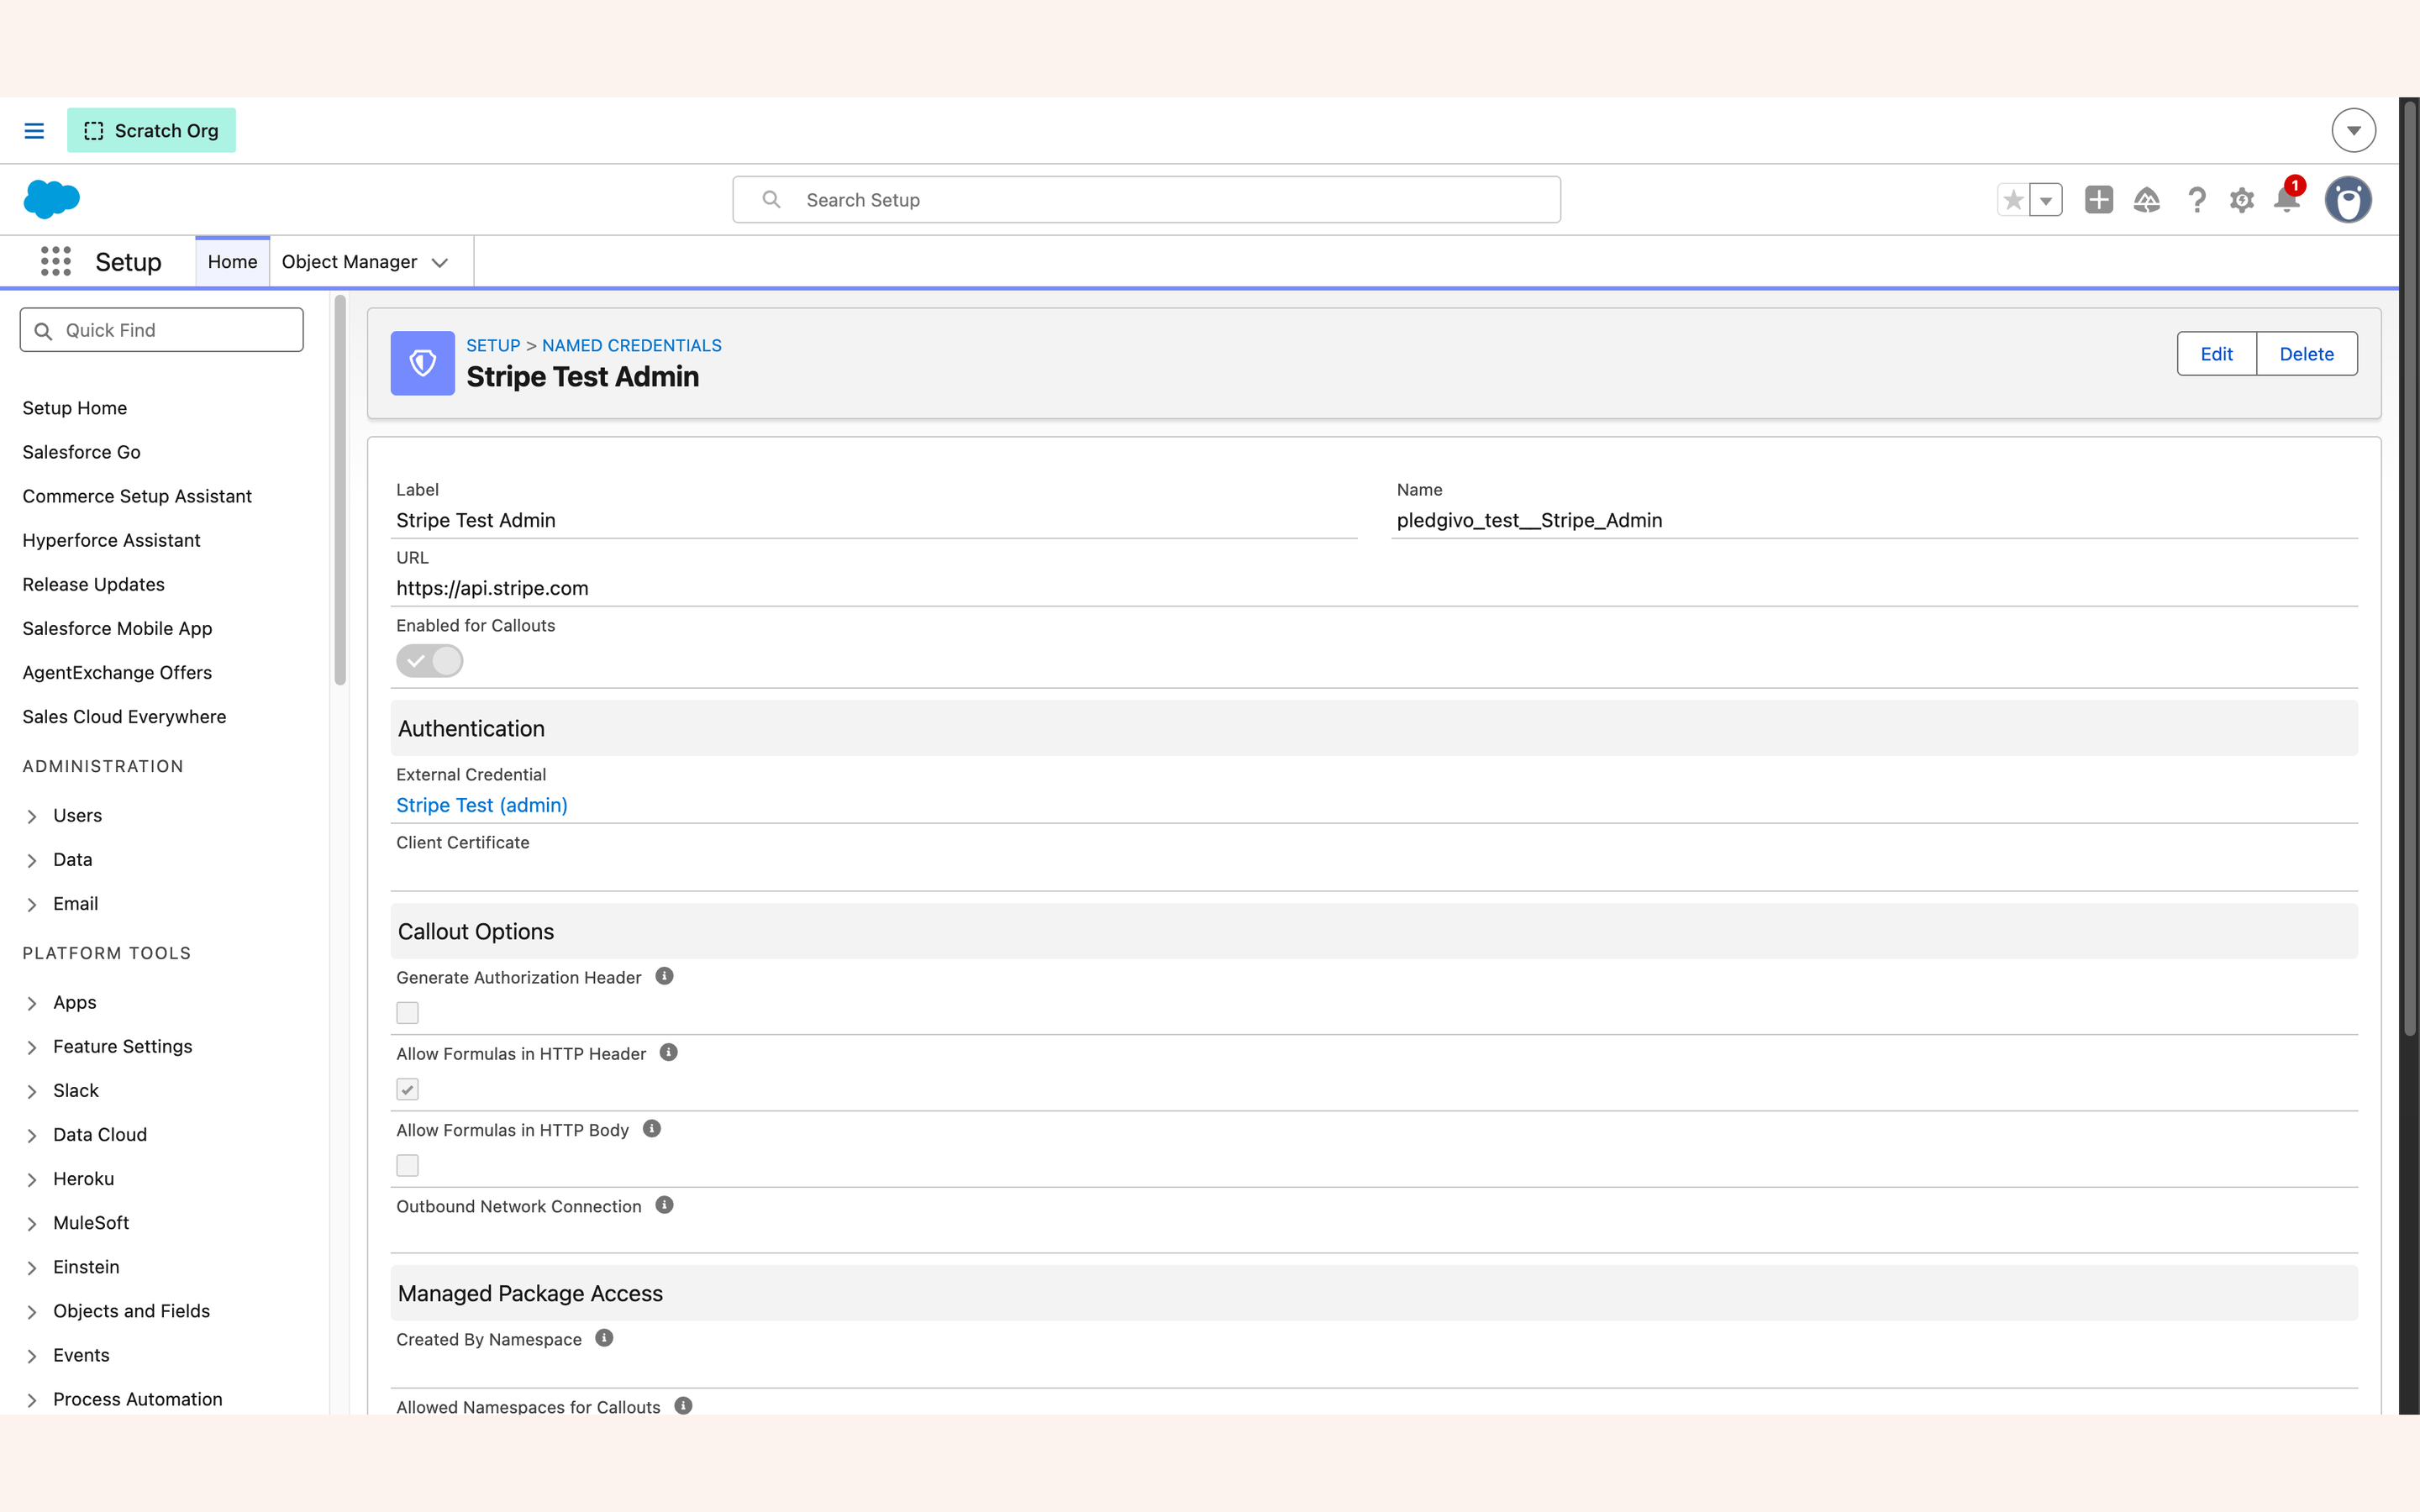Click the Scratch Org badge

pos(151,131)
